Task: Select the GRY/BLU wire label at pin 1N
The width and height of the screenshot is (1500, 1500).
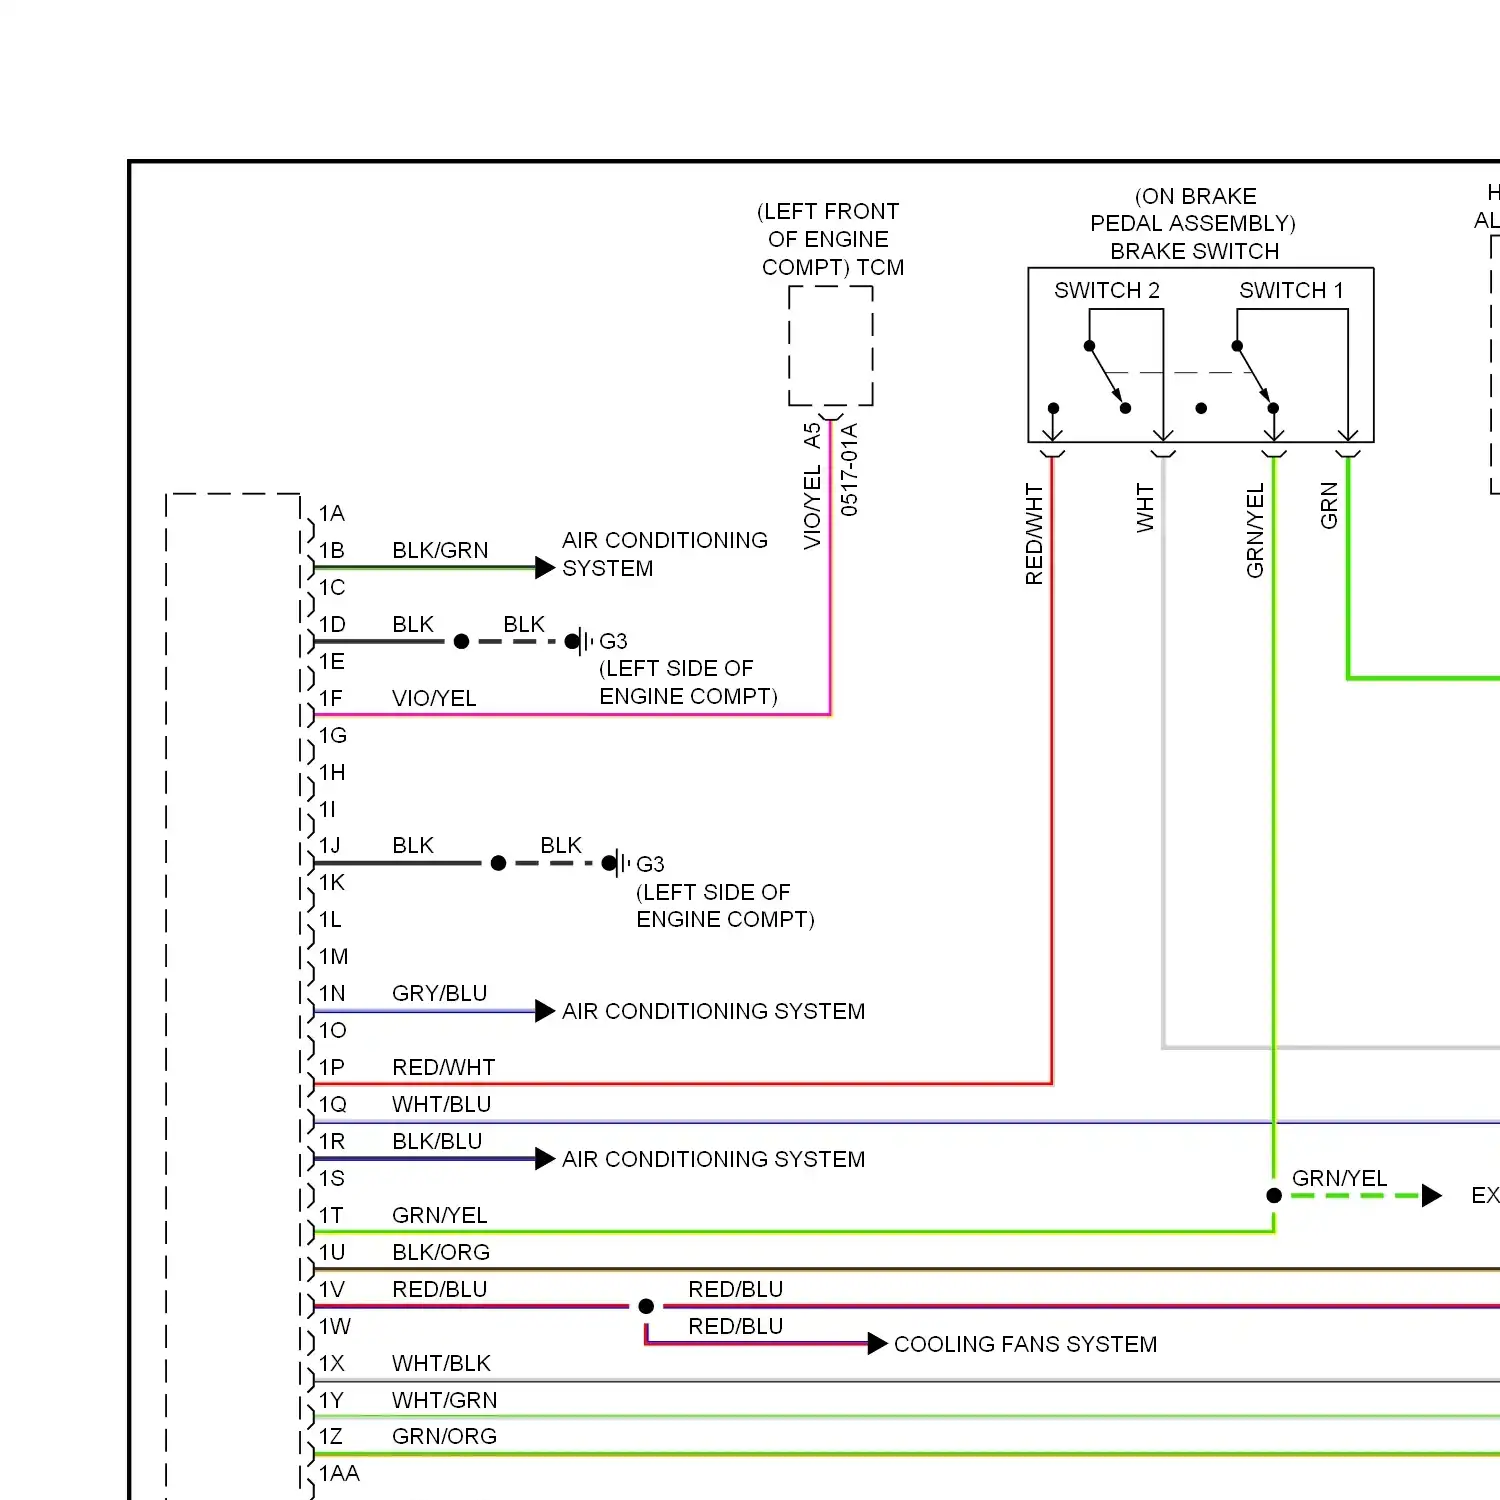Action: click(x=439, y=993)
